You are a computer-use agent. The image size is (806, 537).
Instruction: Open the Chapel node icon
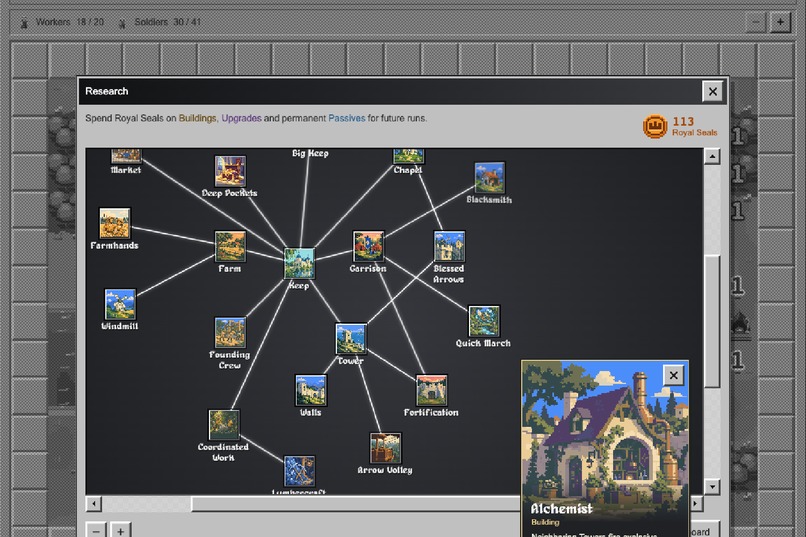tap(409, 156)
